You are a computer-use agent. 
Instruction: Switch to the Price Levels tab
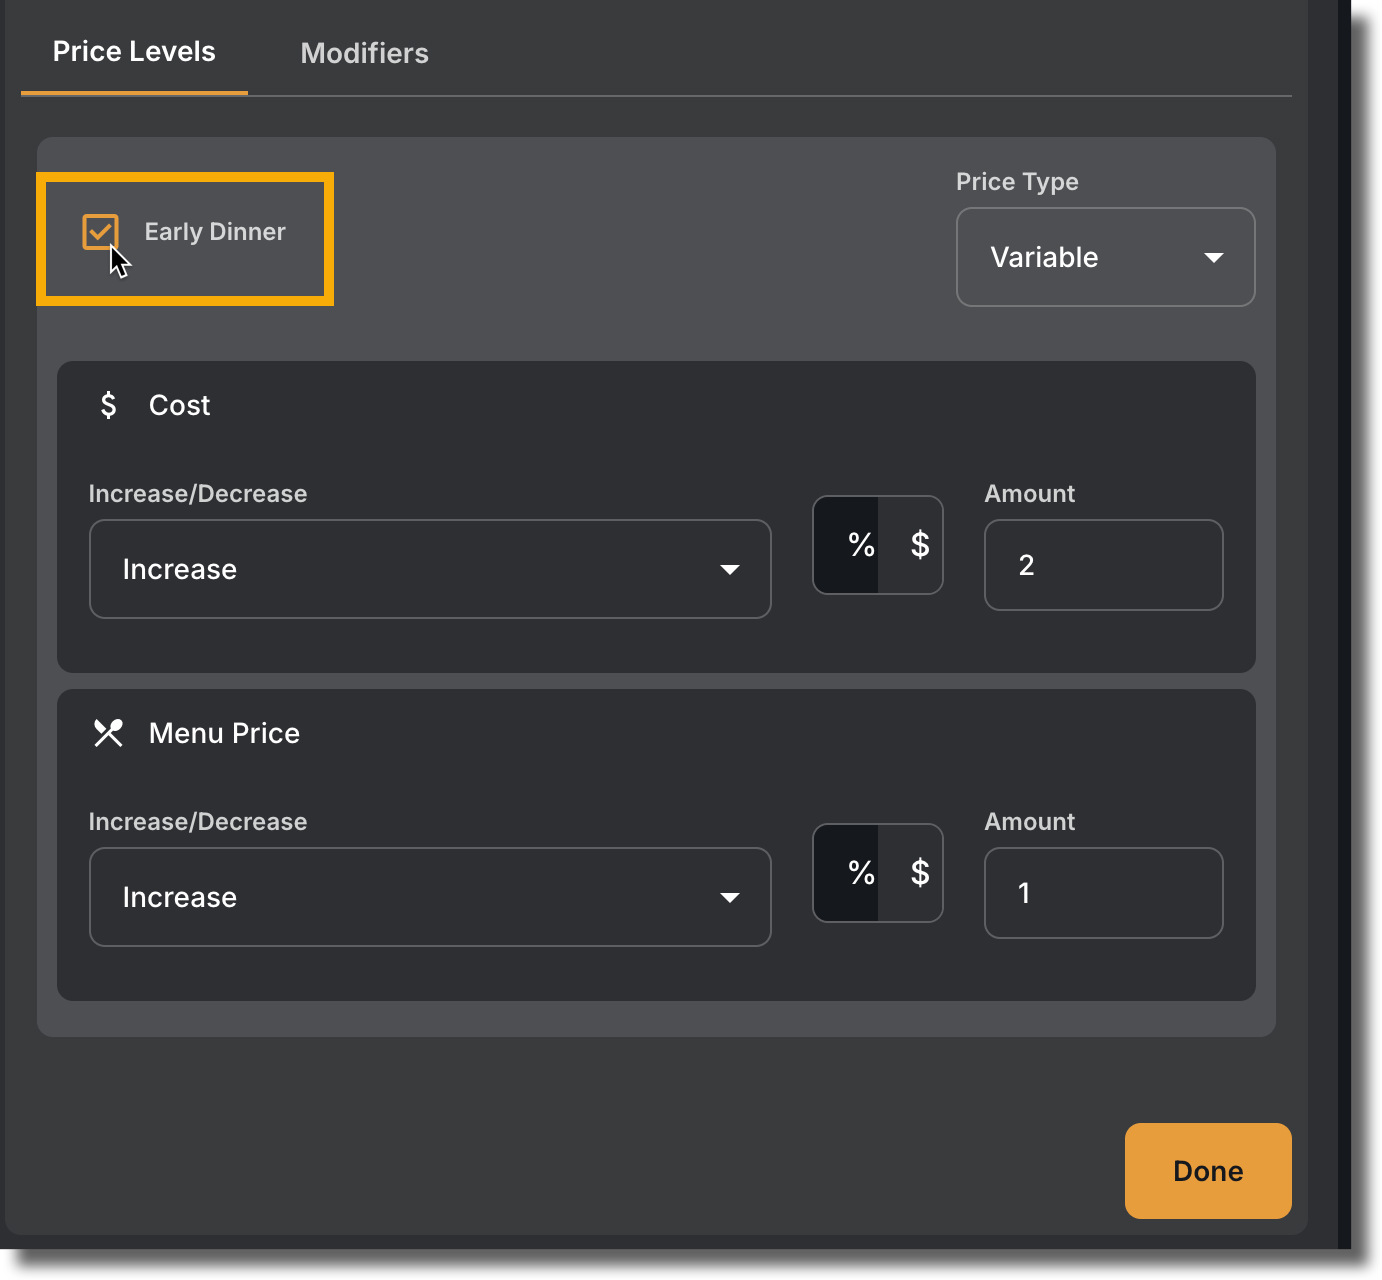[134, 52]
